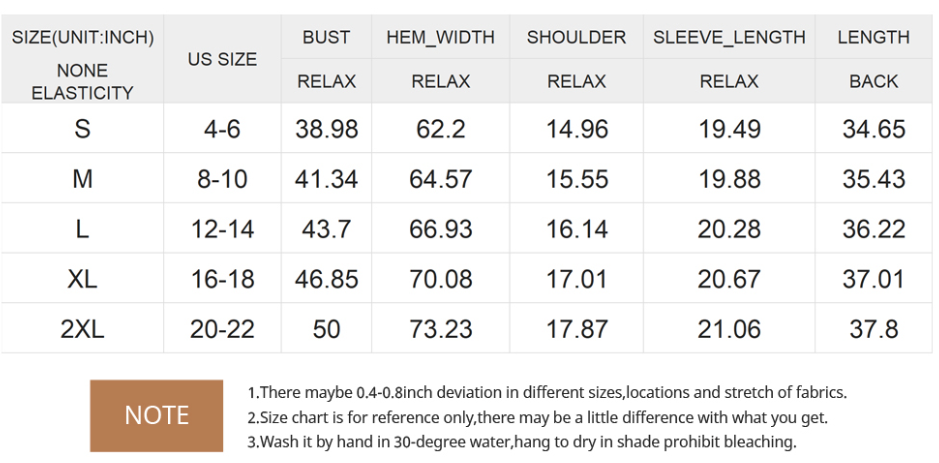Click the HEM_WIDTH column header
This screenshot has width=939, height=463.
tap(440, 38)
